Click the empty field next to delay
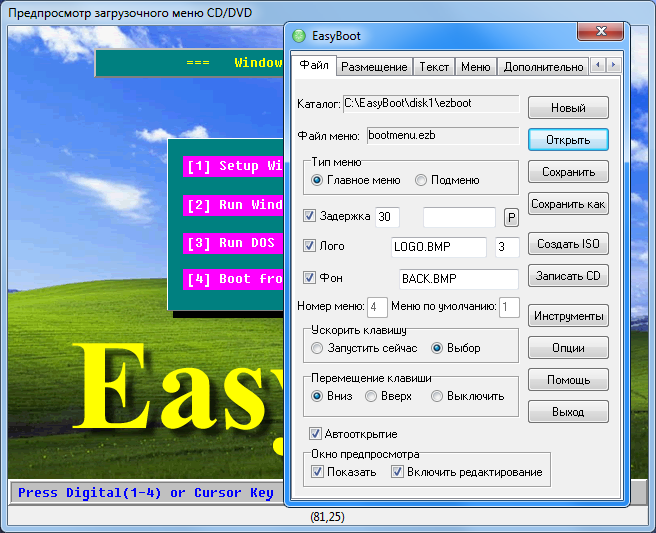Viewport: 656px width, 533px height. point(459,217)
